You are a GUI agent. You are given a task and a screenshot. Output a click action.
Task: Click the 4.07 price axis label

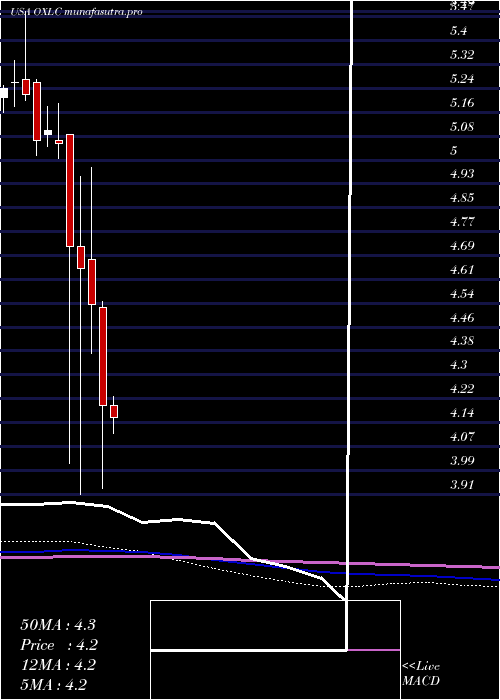click(x=462, y=436)
